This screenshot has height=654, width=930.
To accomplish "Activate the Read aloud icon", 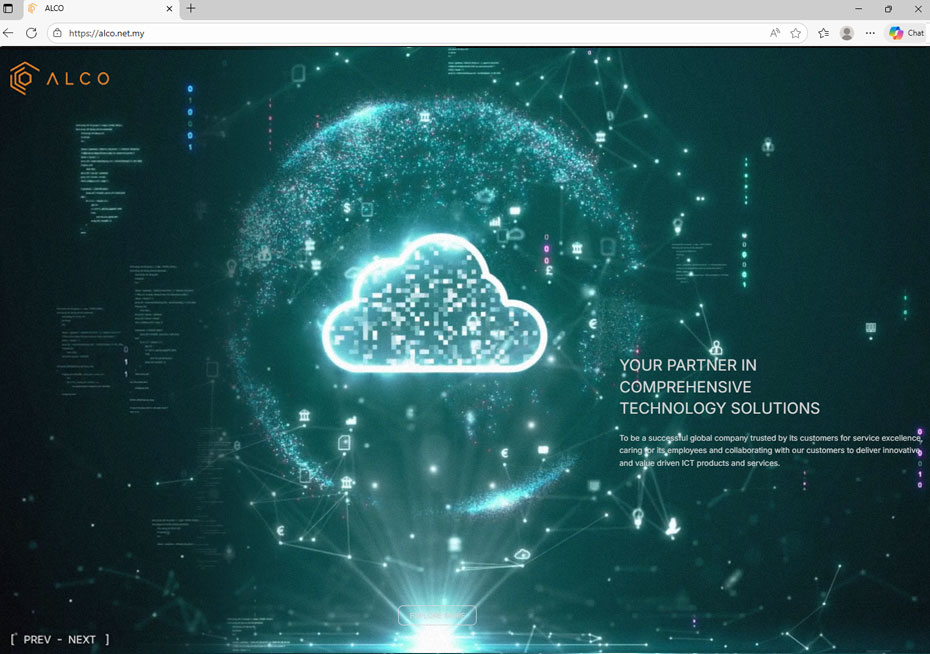I will [775, 33].
